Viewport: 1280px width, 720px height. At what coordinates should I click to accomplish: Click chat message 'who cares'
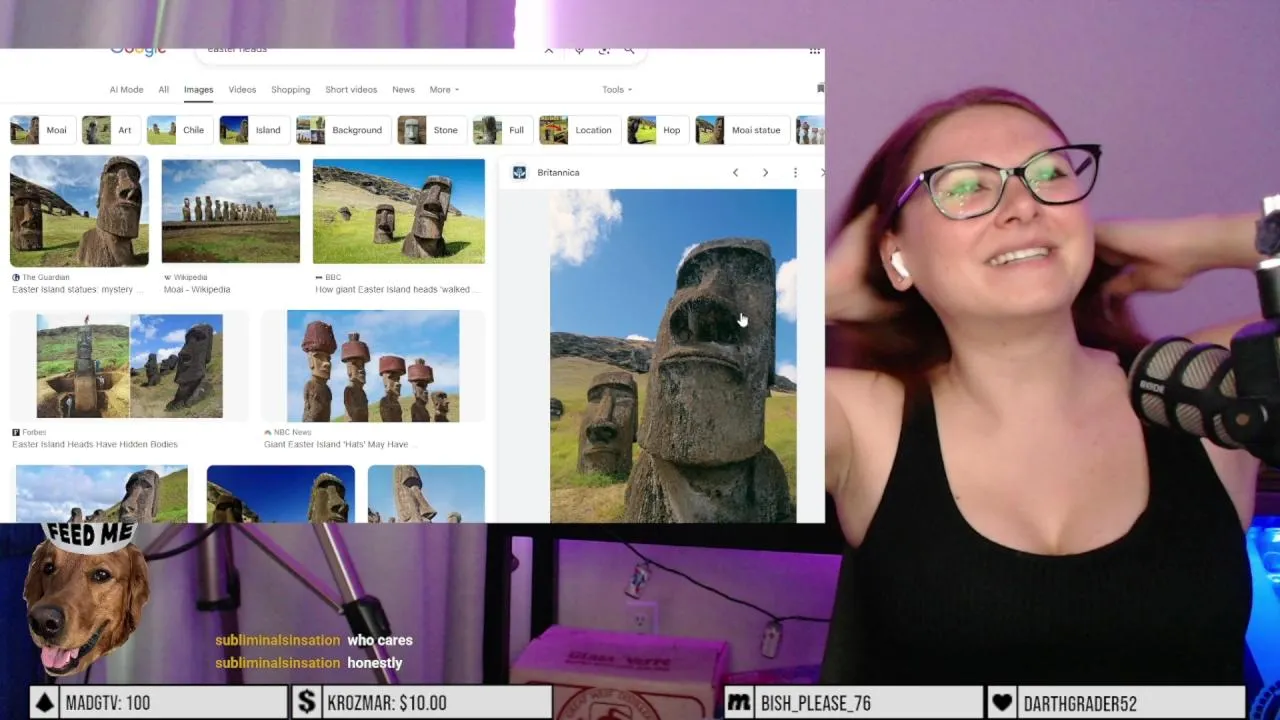[380, 640]
